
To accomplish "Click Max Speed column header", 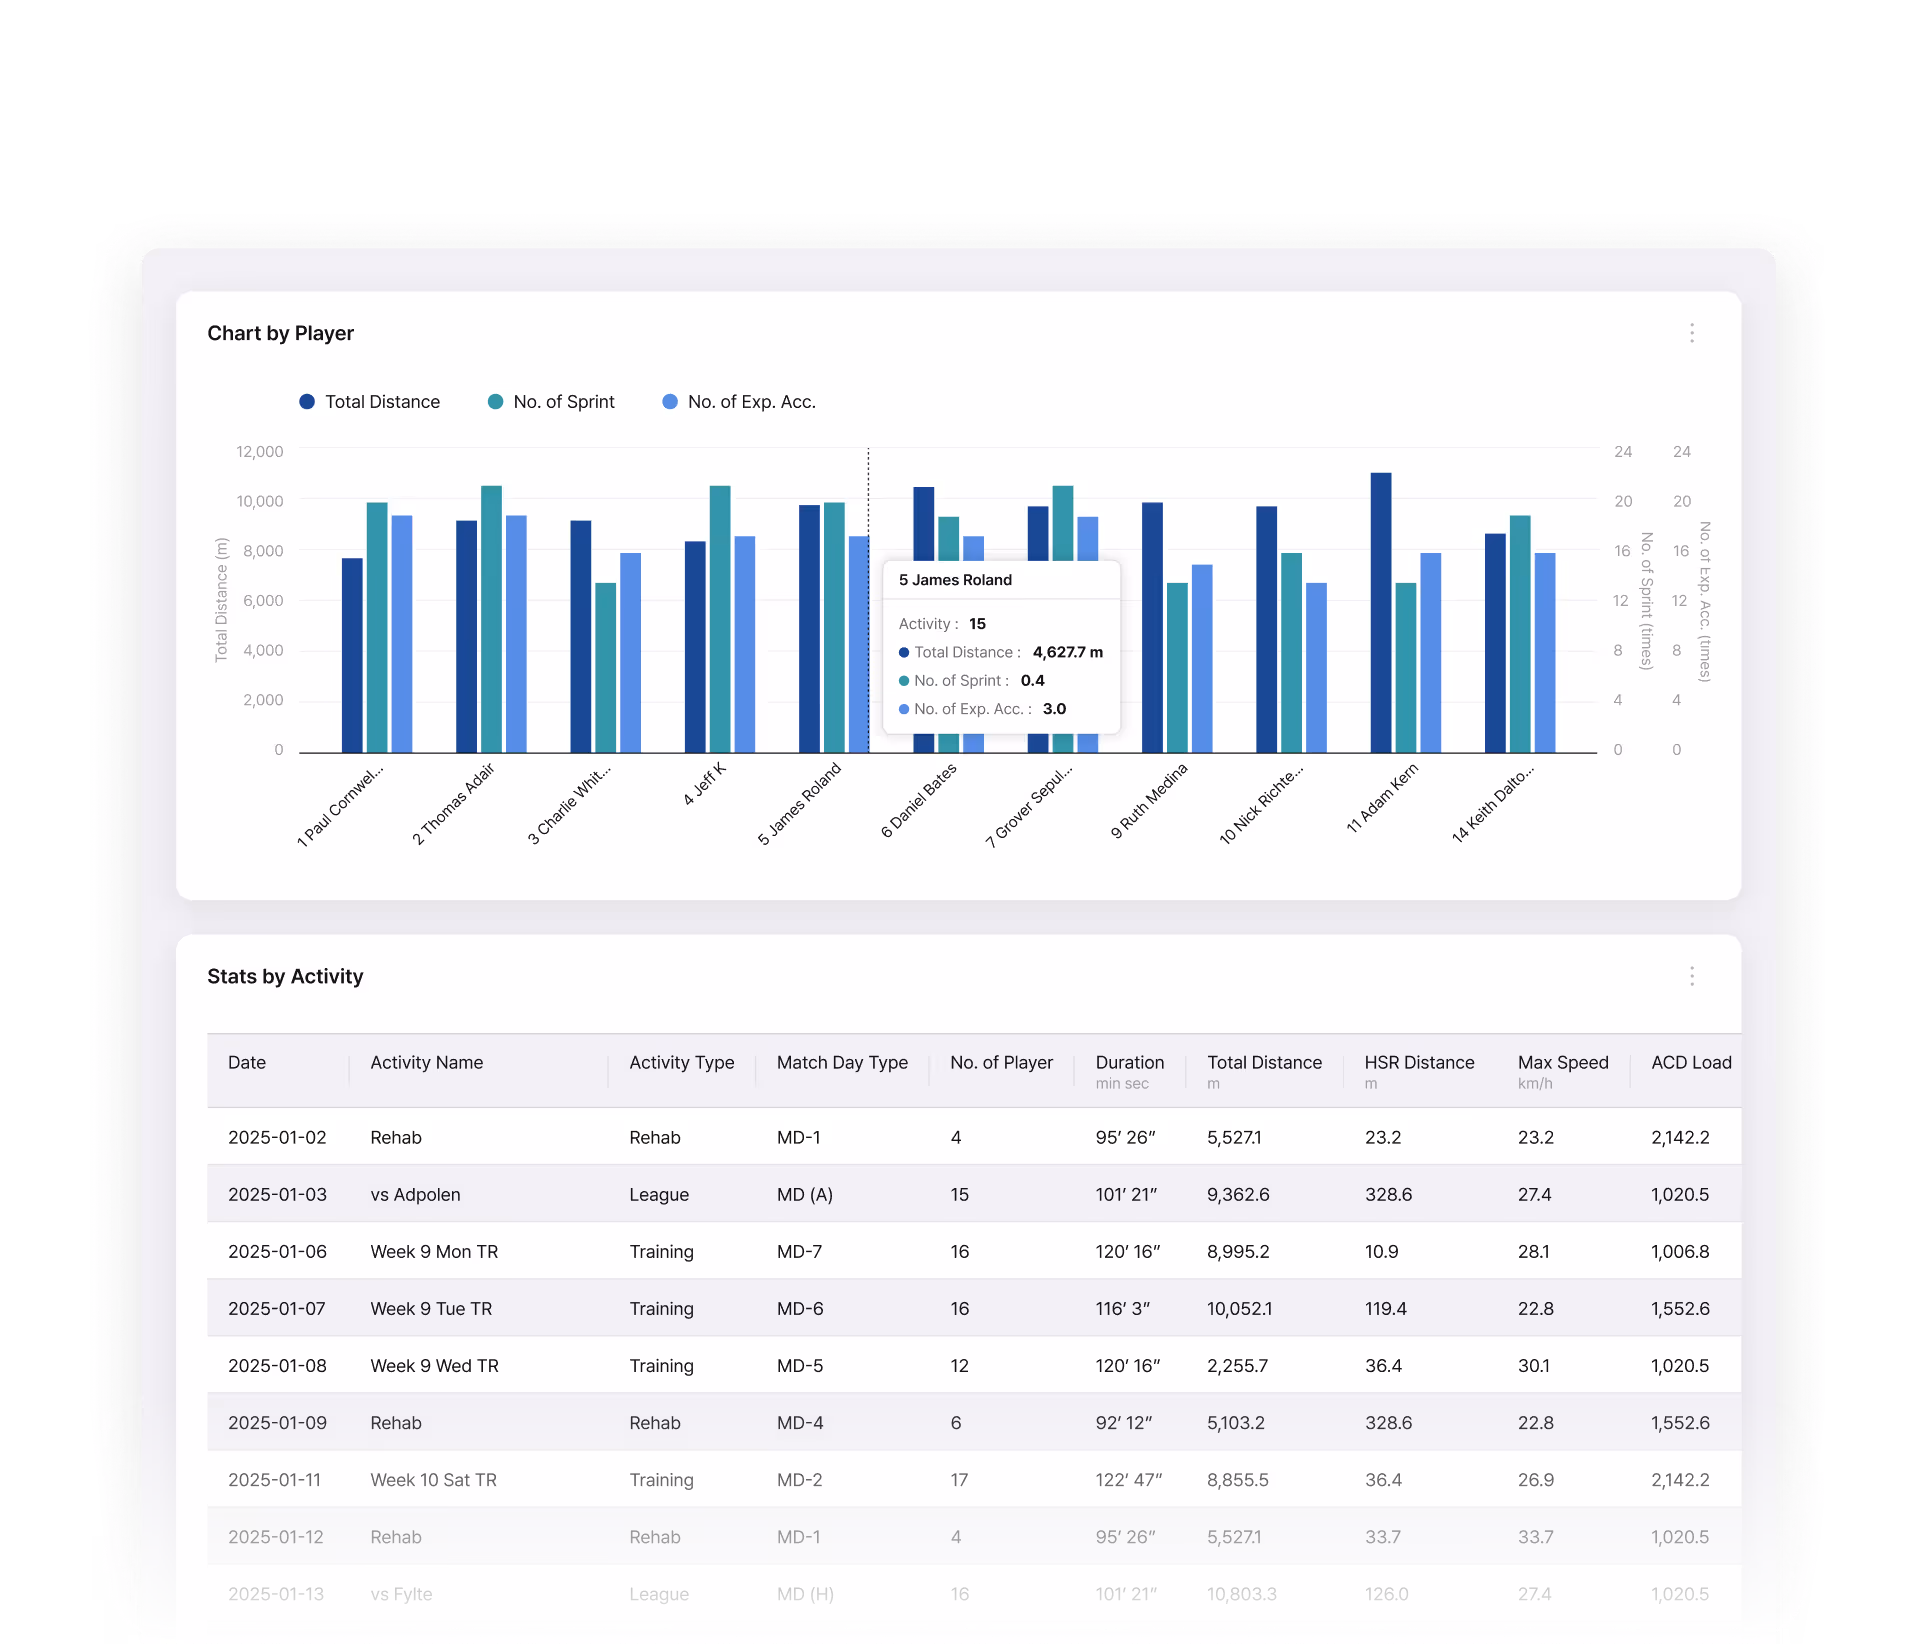I will click(x=1562, y=1063).
